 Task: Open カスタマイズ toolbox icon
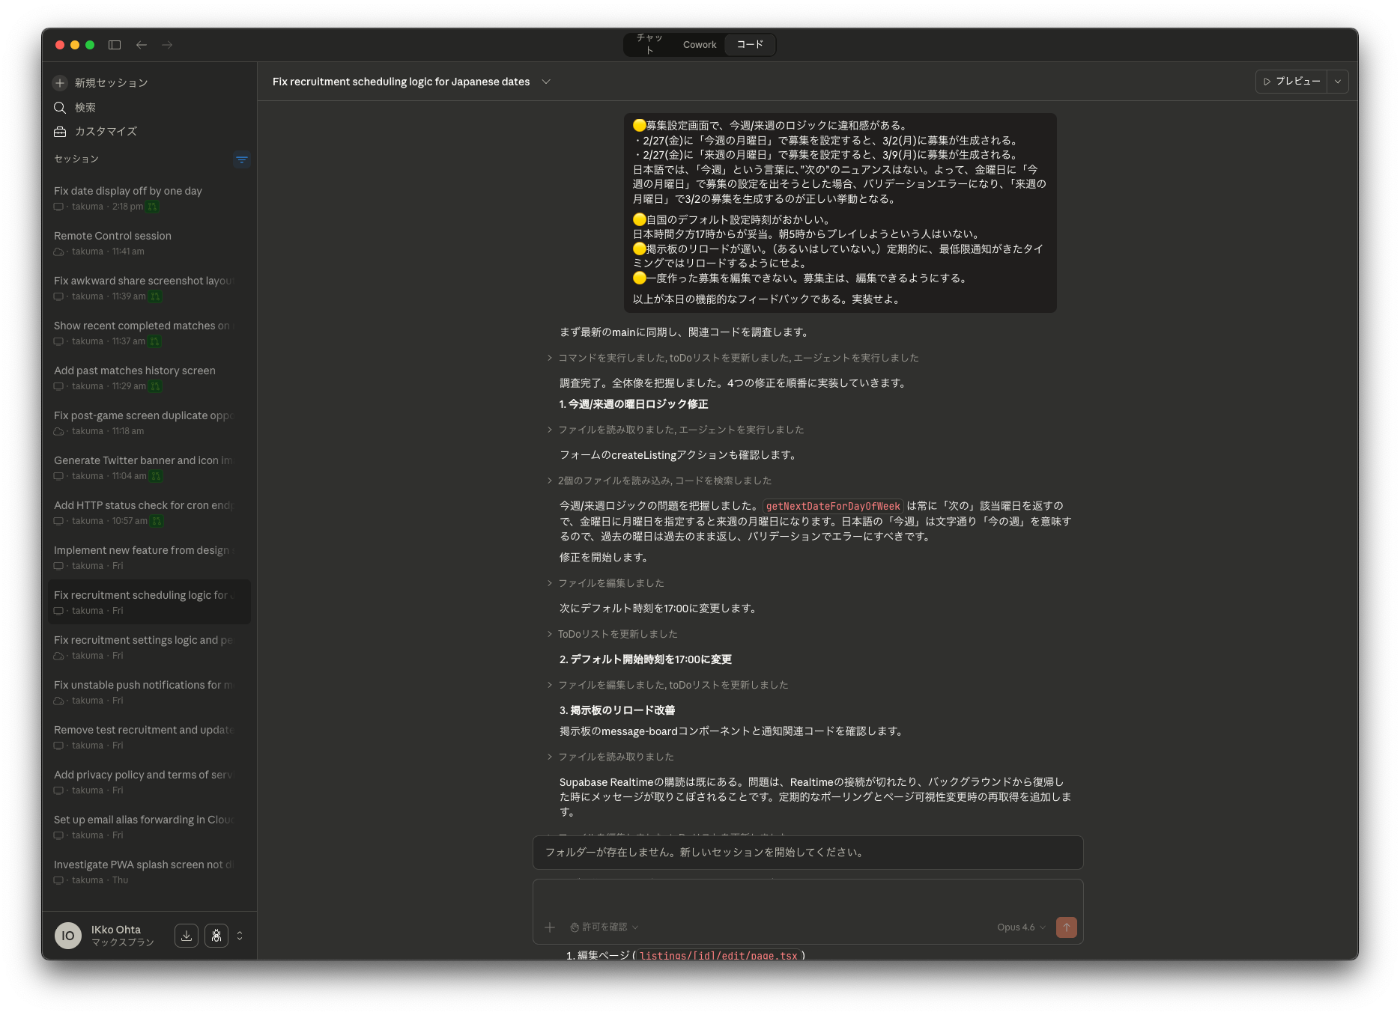click(x=60, y=131)
